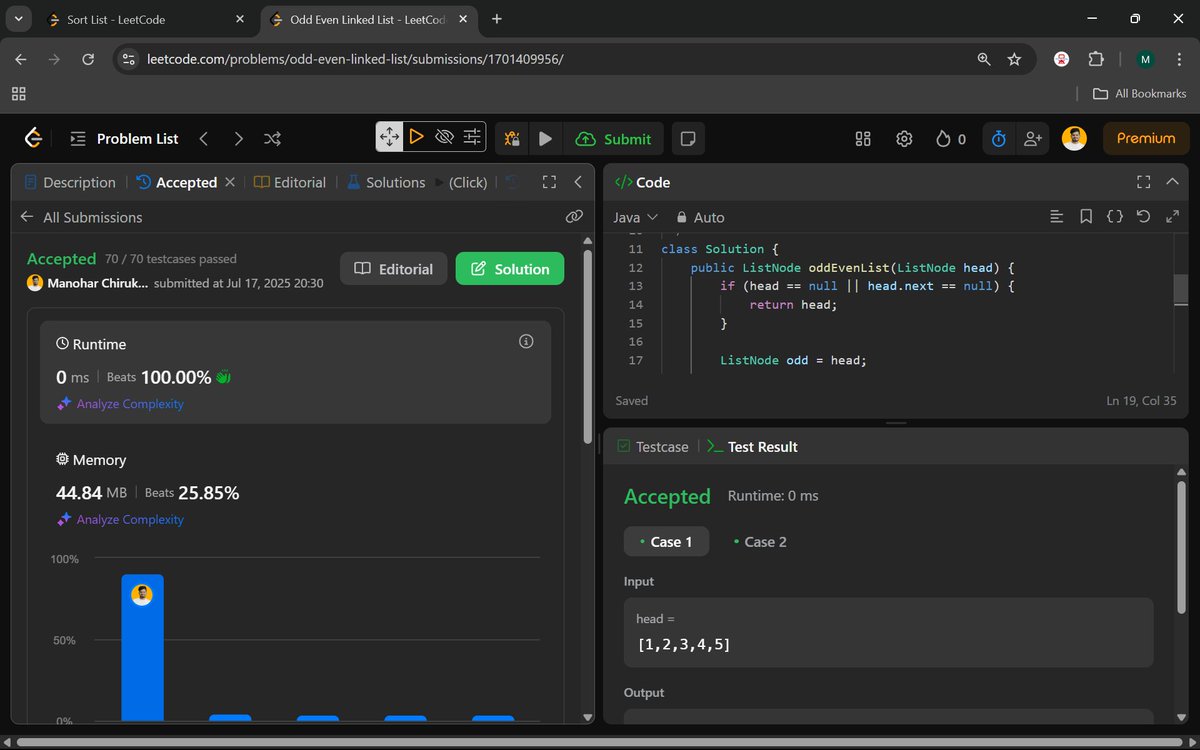The height and width of the screenshot is (750, 1200).
Task: Click the head input value box
Action: click(x=889, y=633)
